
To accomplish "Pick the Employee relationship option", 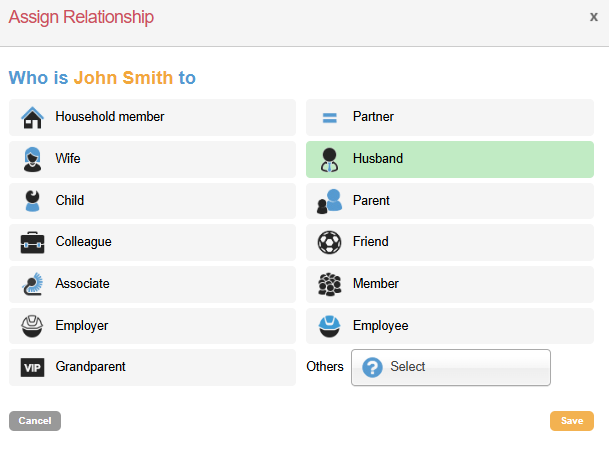I will coord(449,326).
